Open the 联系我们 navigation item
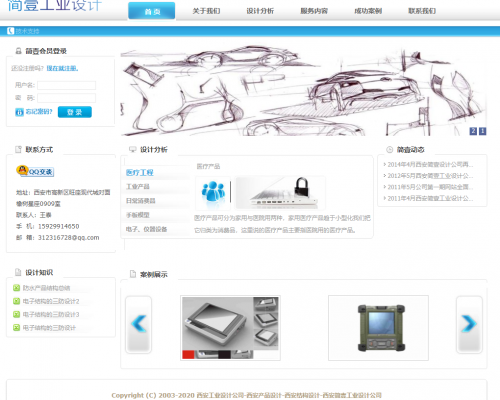 pos(422,11)
